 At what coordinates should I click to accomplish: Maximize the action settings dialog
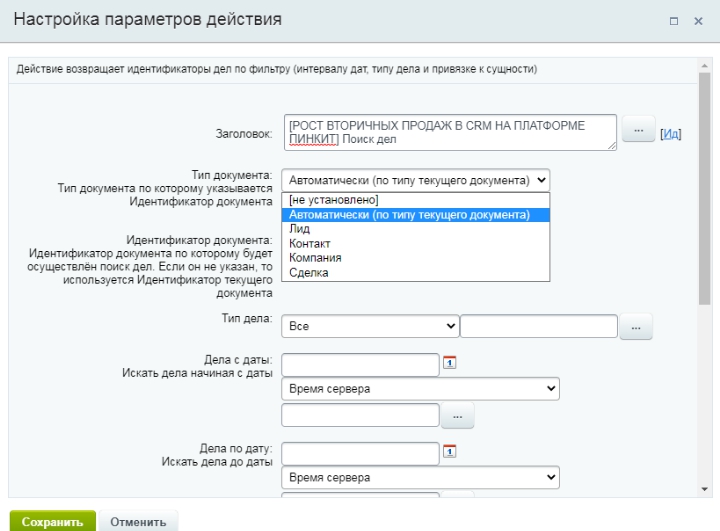pyautogui.click(x=674, y=21)
